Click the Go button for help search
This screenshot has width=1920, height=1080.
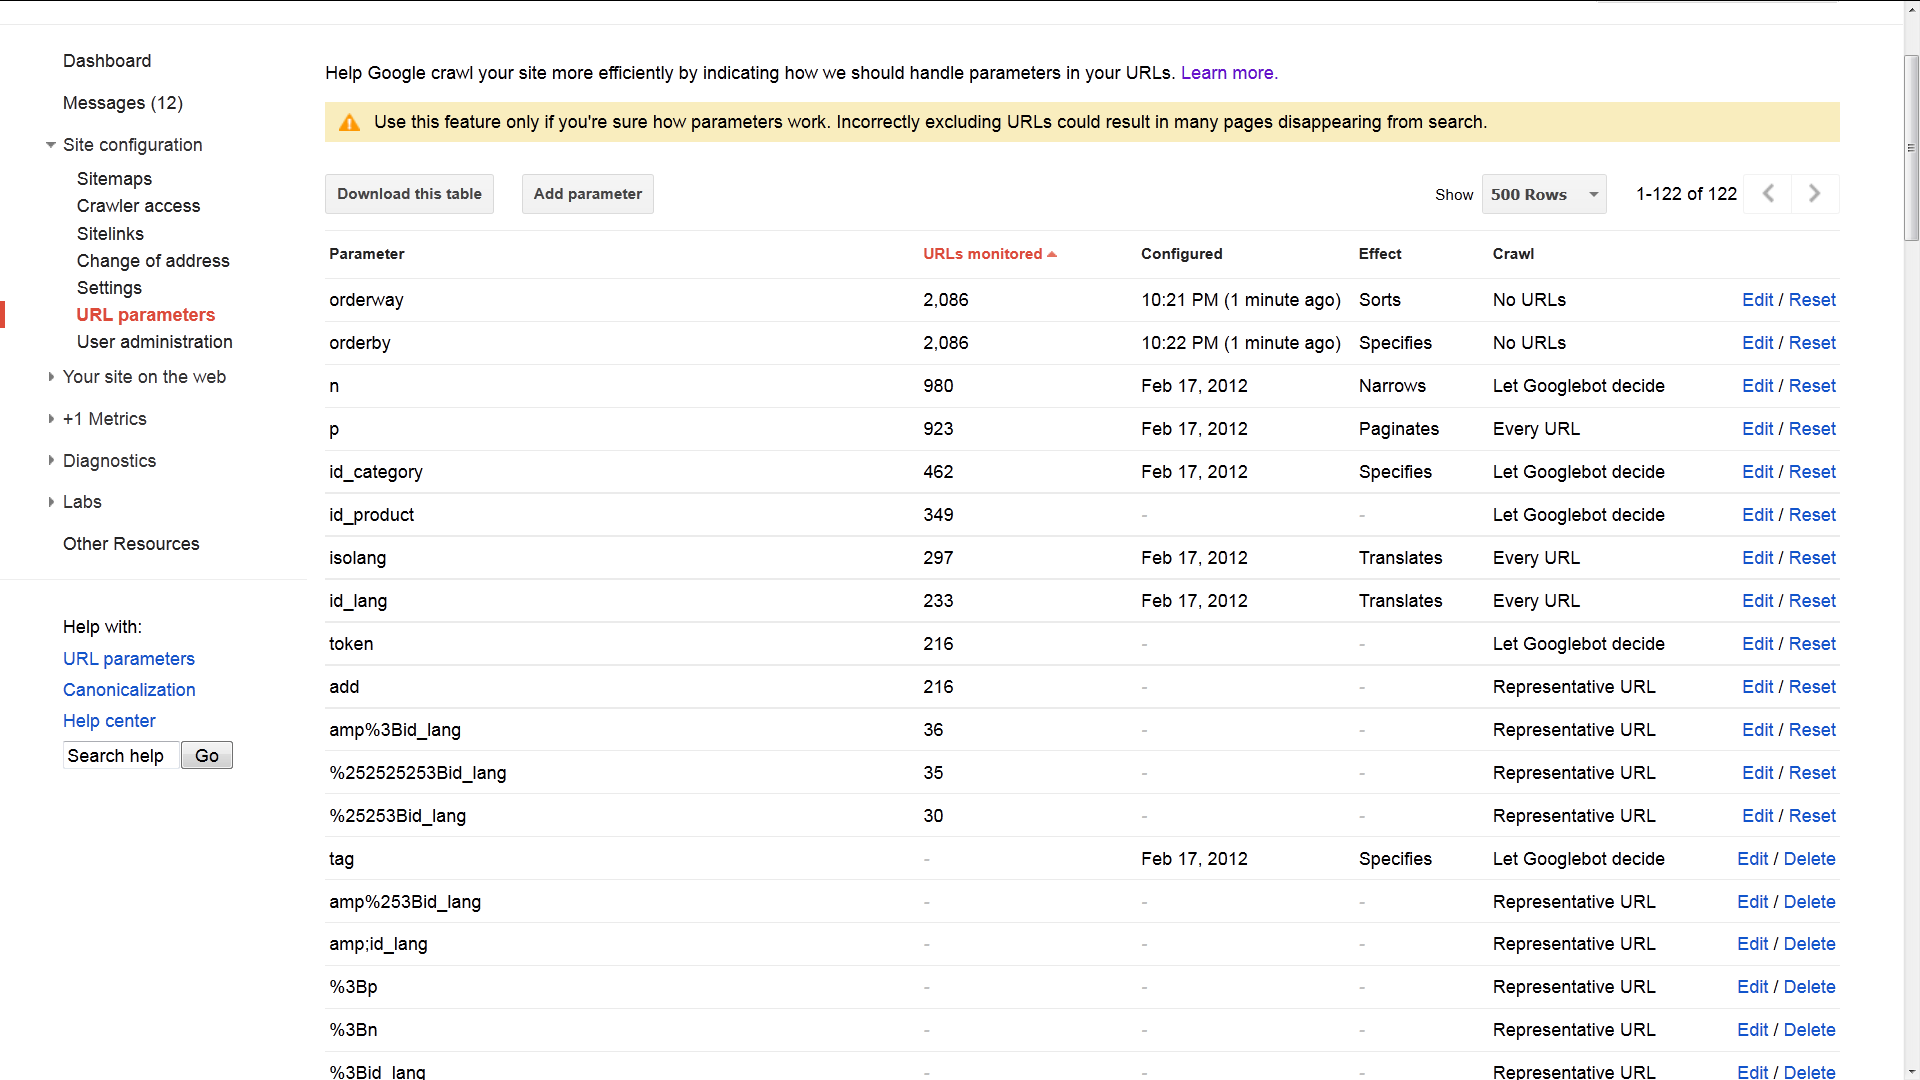click(x=207, y=756)
